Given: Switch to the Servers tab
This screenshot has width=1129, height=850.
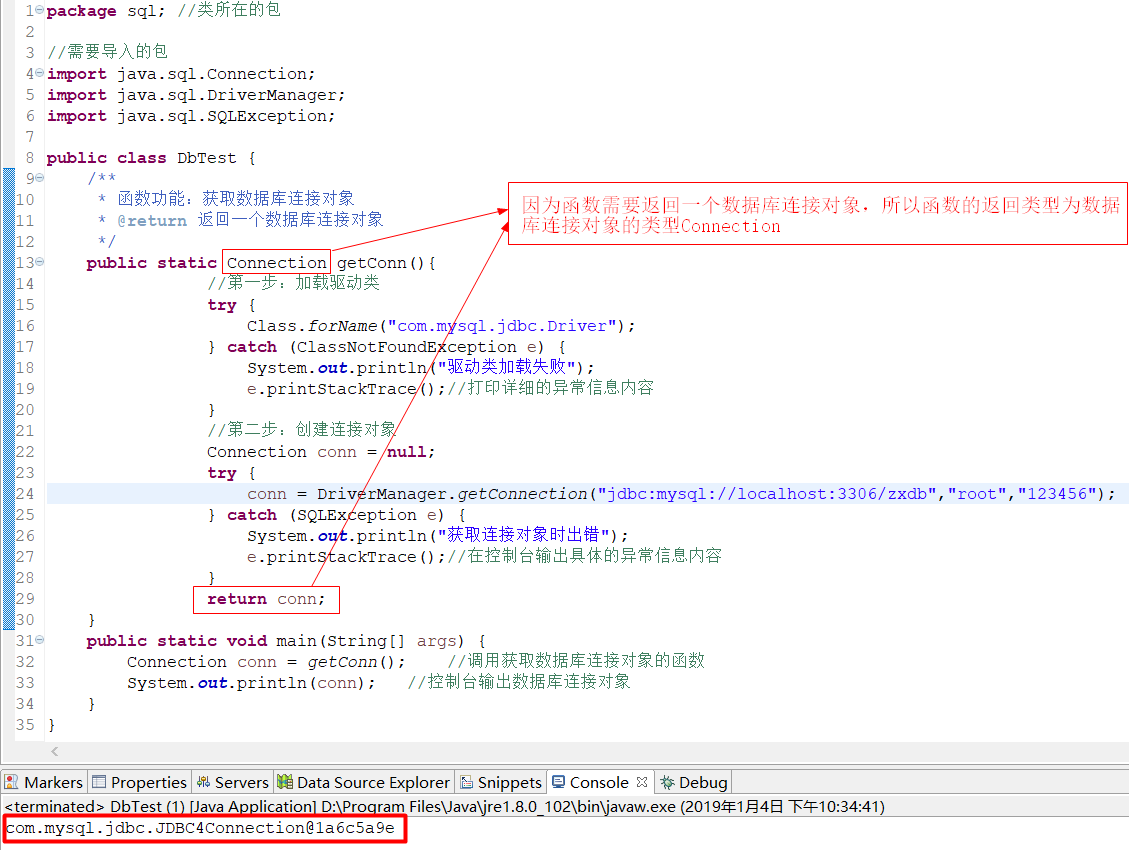Looking at the screenshot, I should coord(233,782).
